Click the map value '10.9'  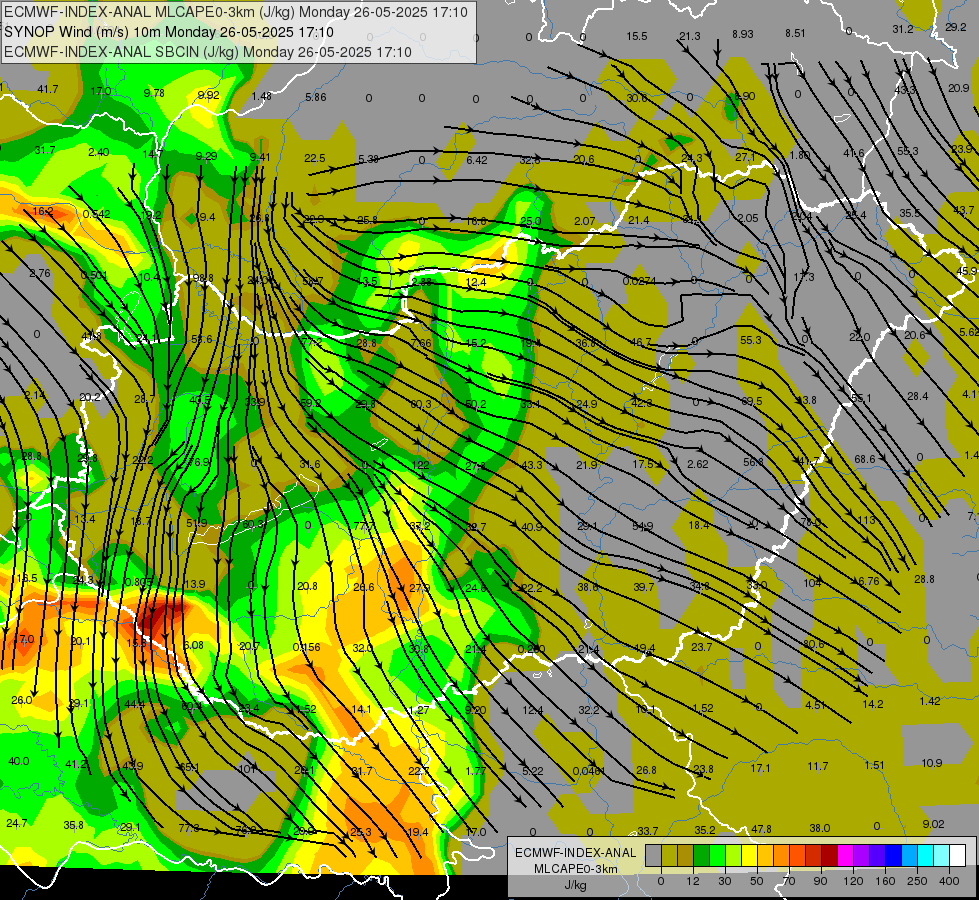tap(932, 763)
